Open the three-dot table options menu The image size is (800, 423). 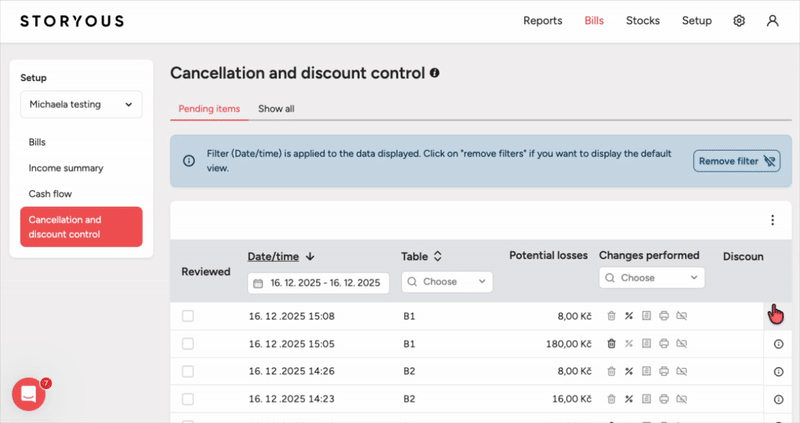click(x=772, y=221)
